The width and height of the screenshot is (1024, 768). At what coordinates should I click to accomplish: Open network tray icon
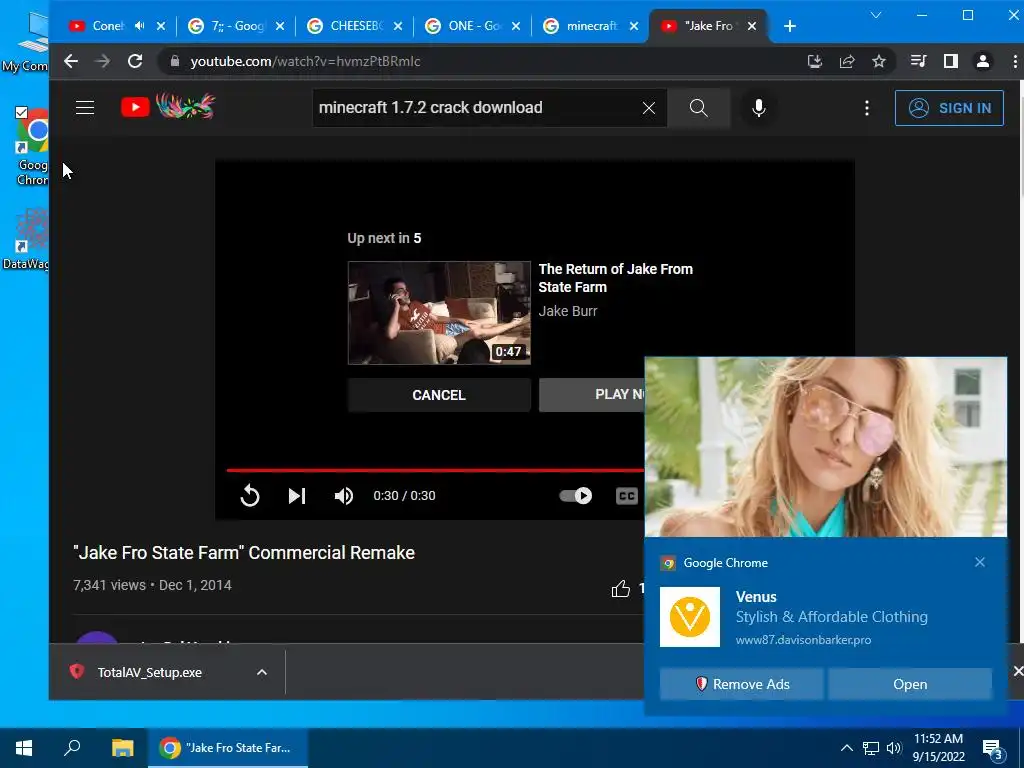pos(871,748)
